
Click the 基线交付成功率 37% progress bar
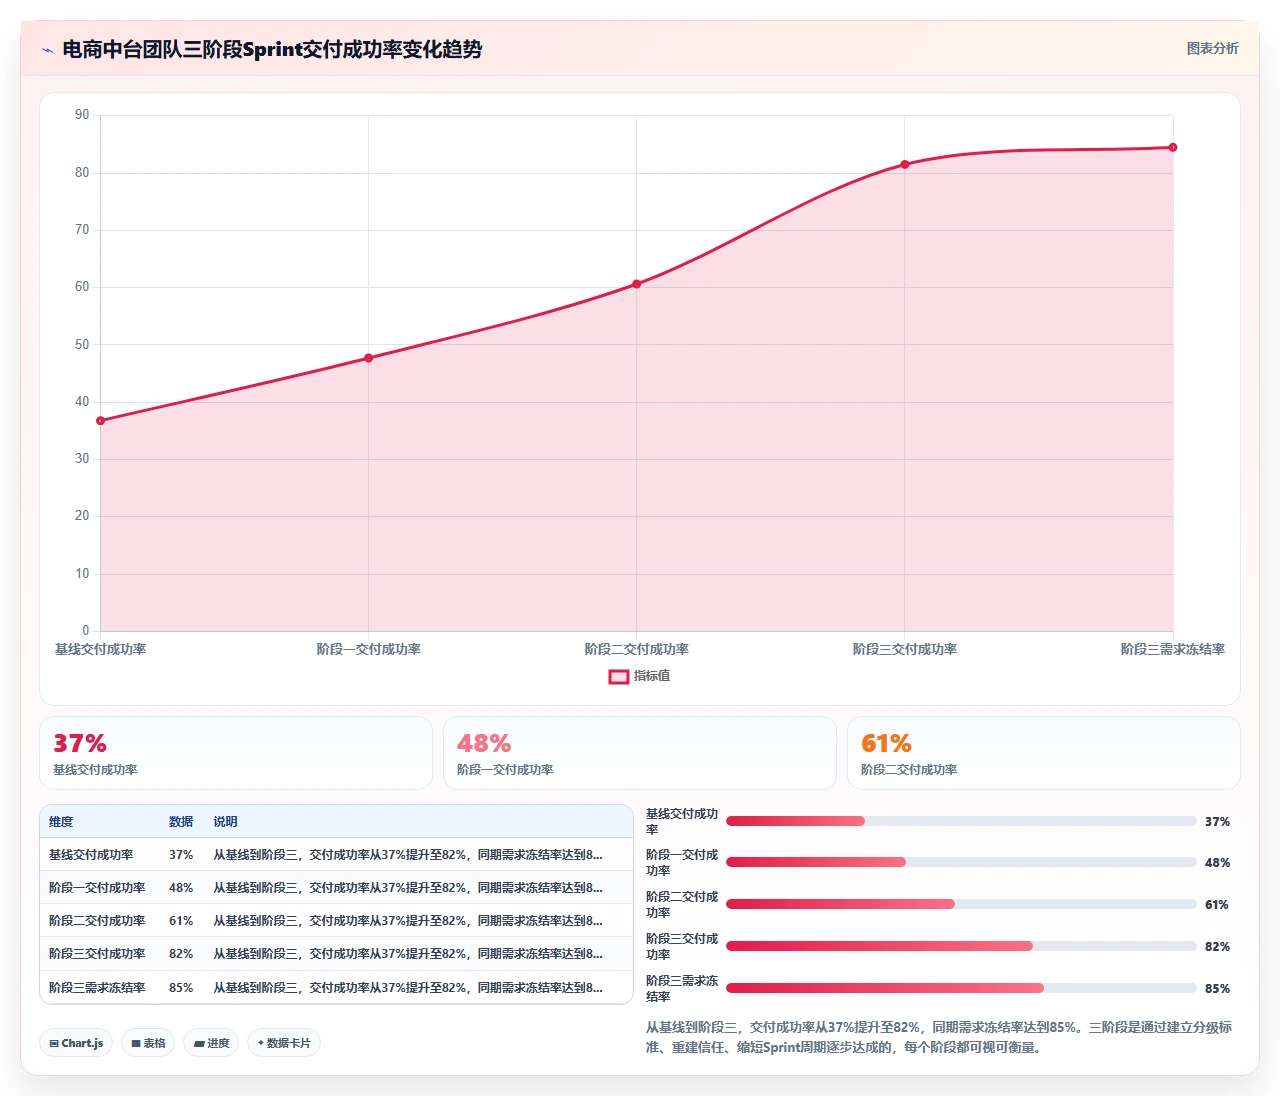(961, 821)
